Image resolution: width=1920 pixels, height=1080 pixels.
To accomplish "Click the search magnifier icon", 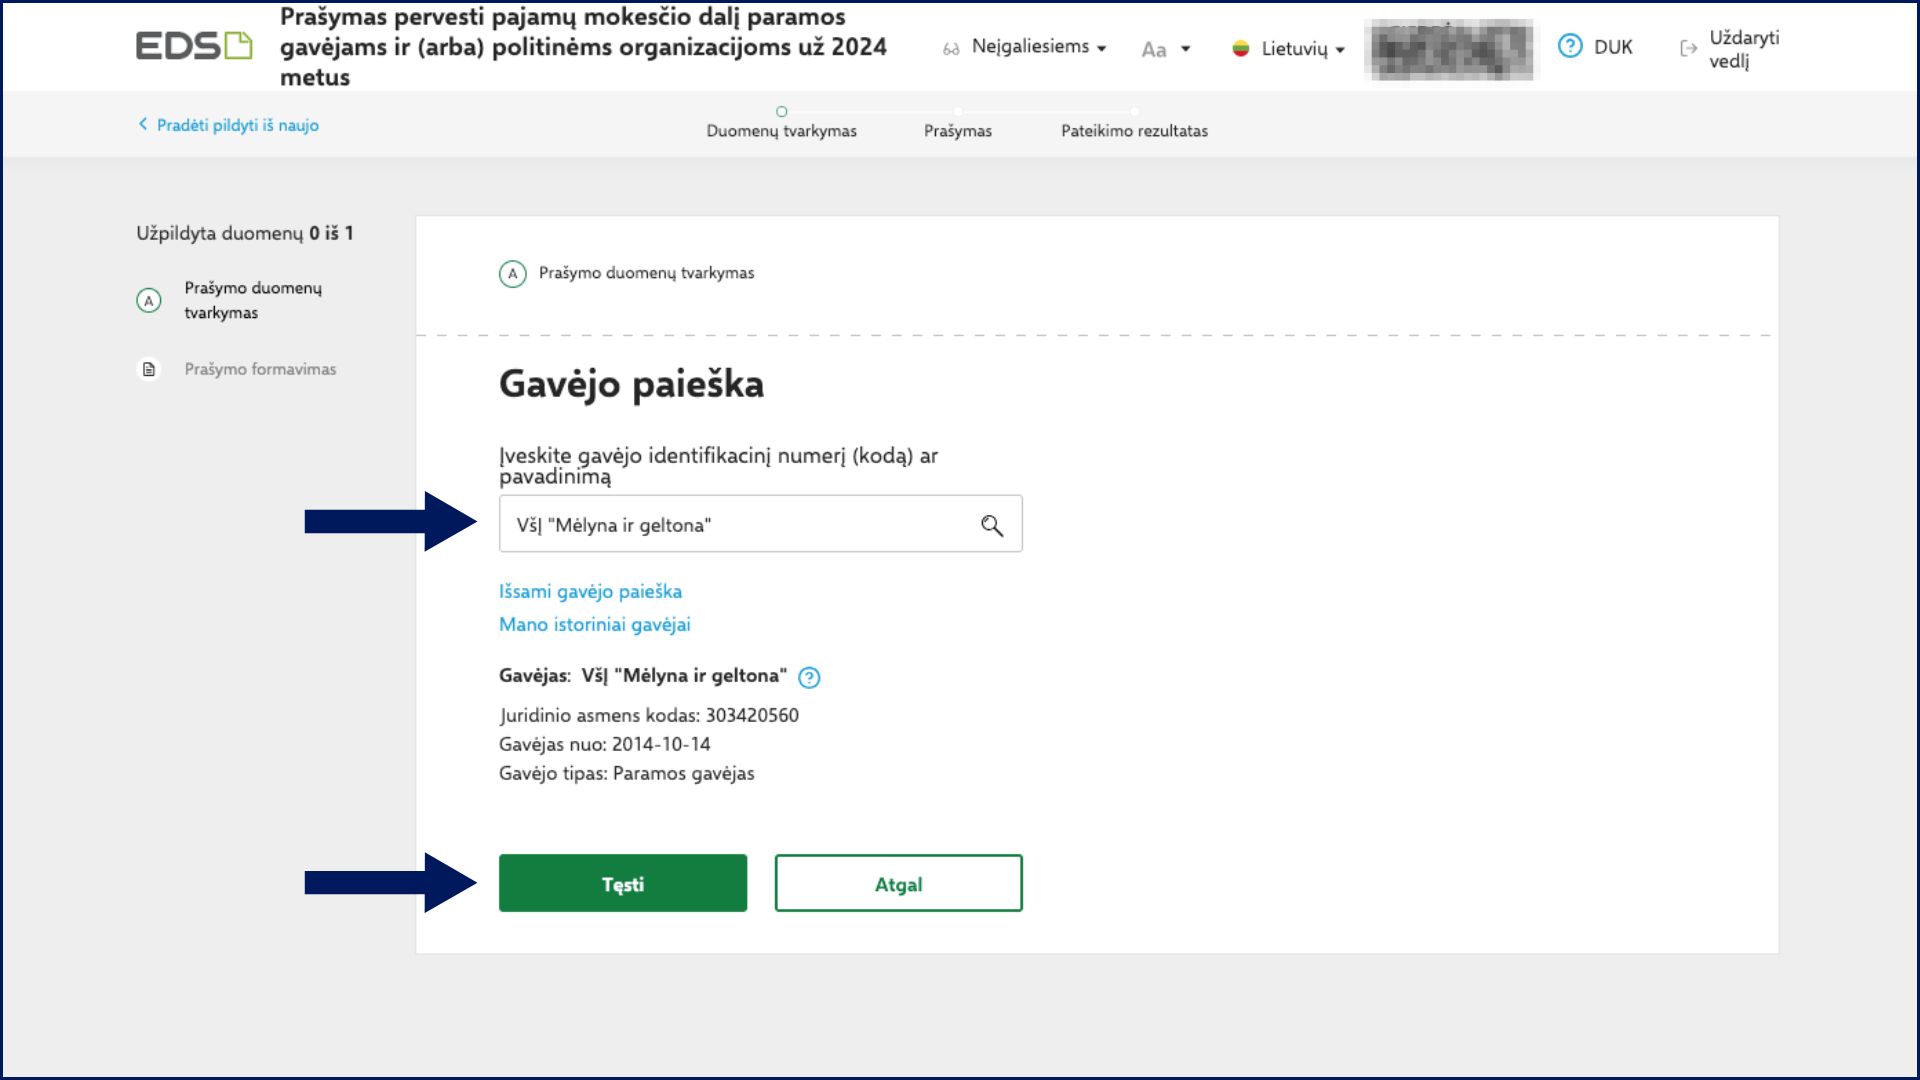I will point(991,525).
